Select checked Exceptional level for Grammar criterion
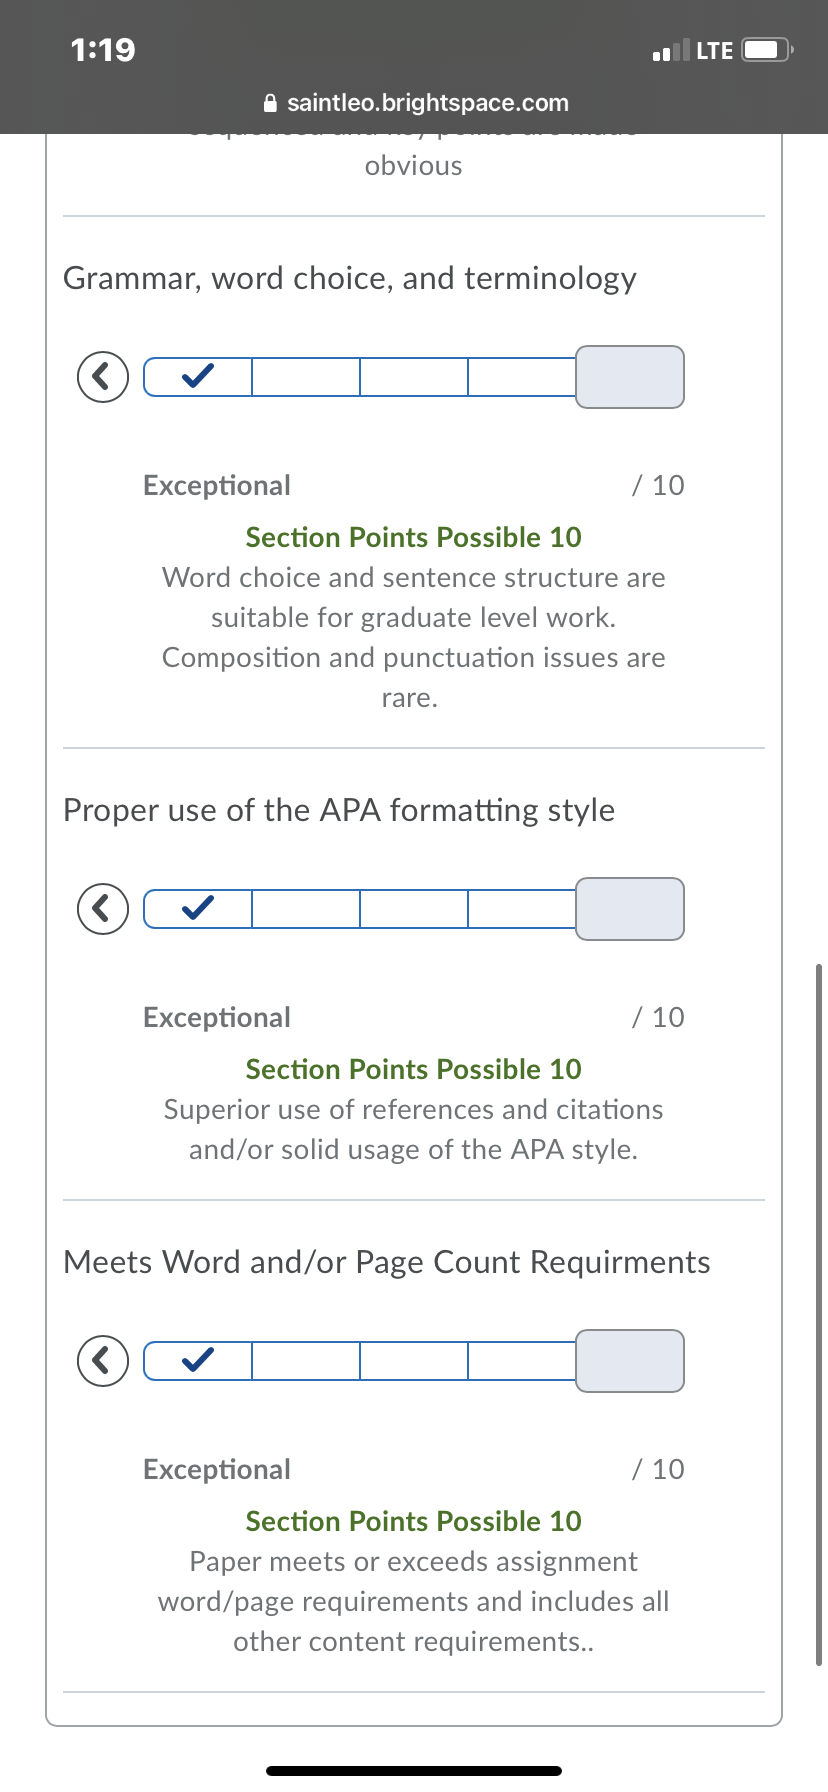The width and height of the screenshot is (828, 1792). pos(198,377)
